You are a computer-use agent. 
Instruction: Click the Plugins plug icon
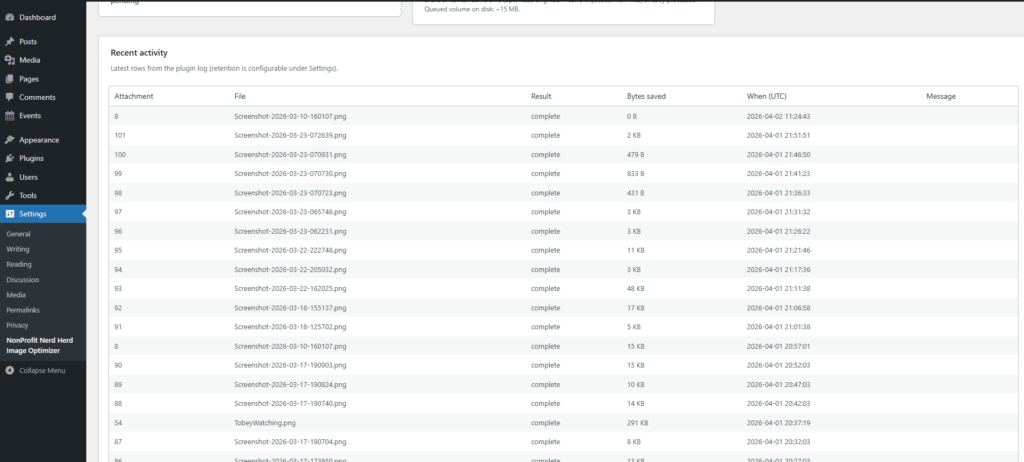tap(9, 158)
